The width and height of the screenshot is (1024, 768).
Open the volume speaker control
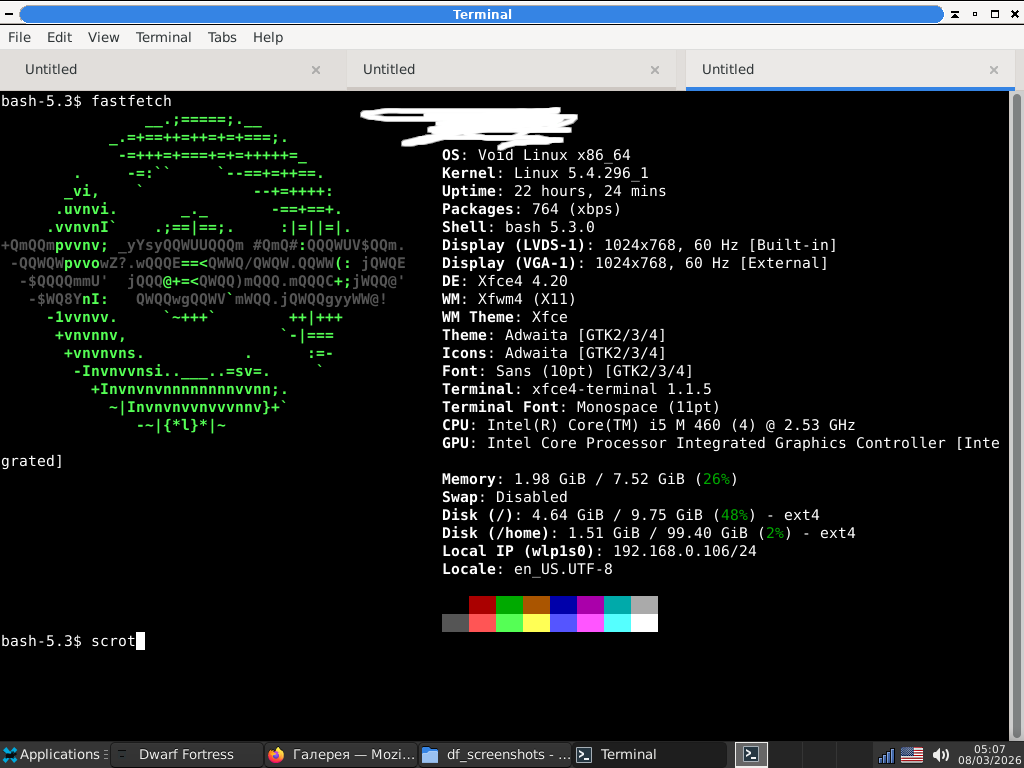[940, 755]
